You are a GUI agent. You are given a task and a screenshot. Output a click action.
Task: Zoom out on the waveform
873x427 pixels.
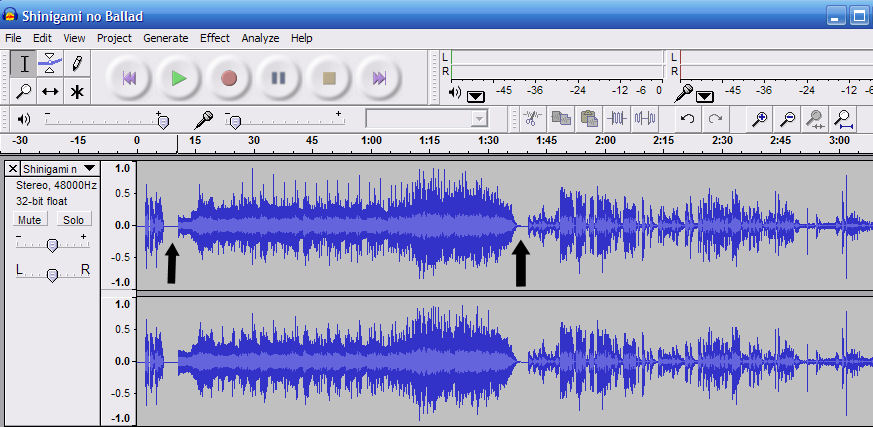(x=788, y=118)
